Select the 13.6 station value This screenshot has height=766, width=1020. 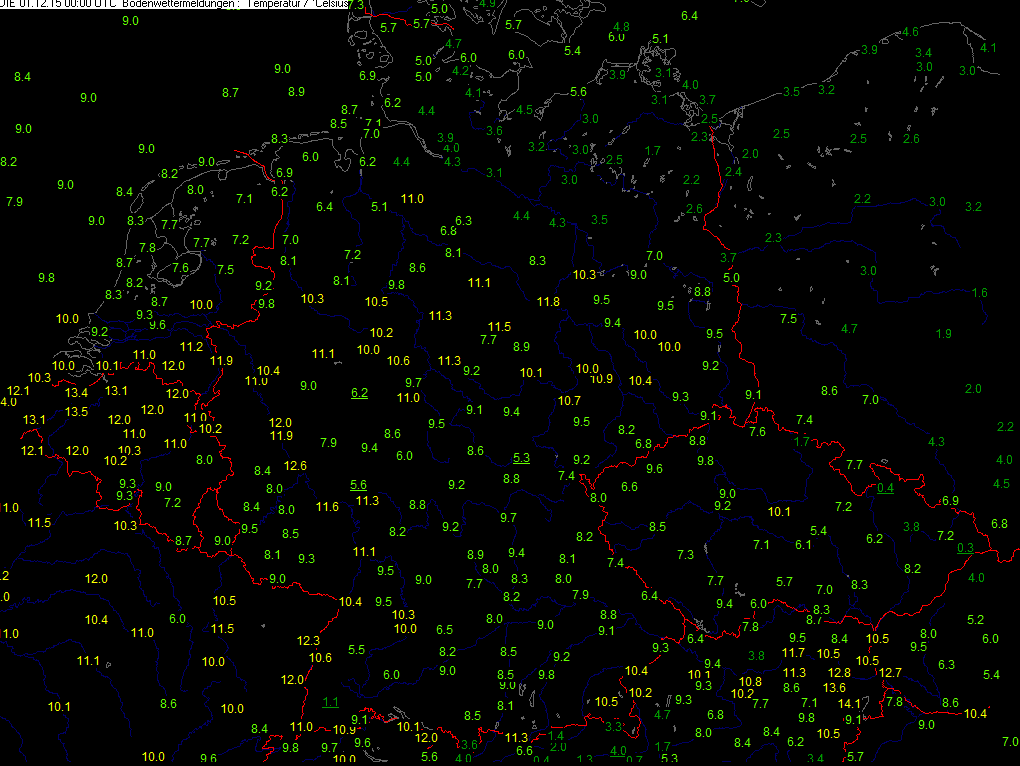(834, 687)
